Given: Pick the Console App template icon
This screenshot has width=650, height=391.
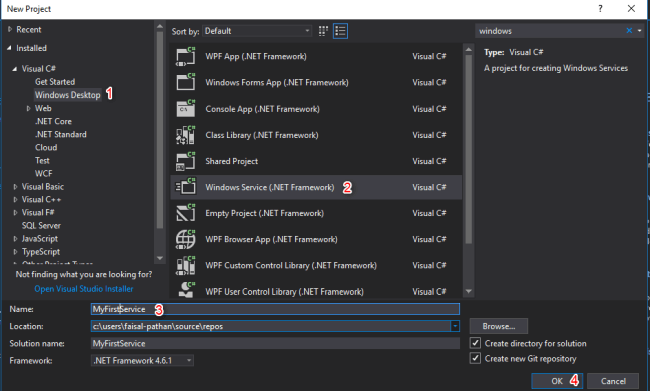Looking at the screenshot, I should (185, 109).
